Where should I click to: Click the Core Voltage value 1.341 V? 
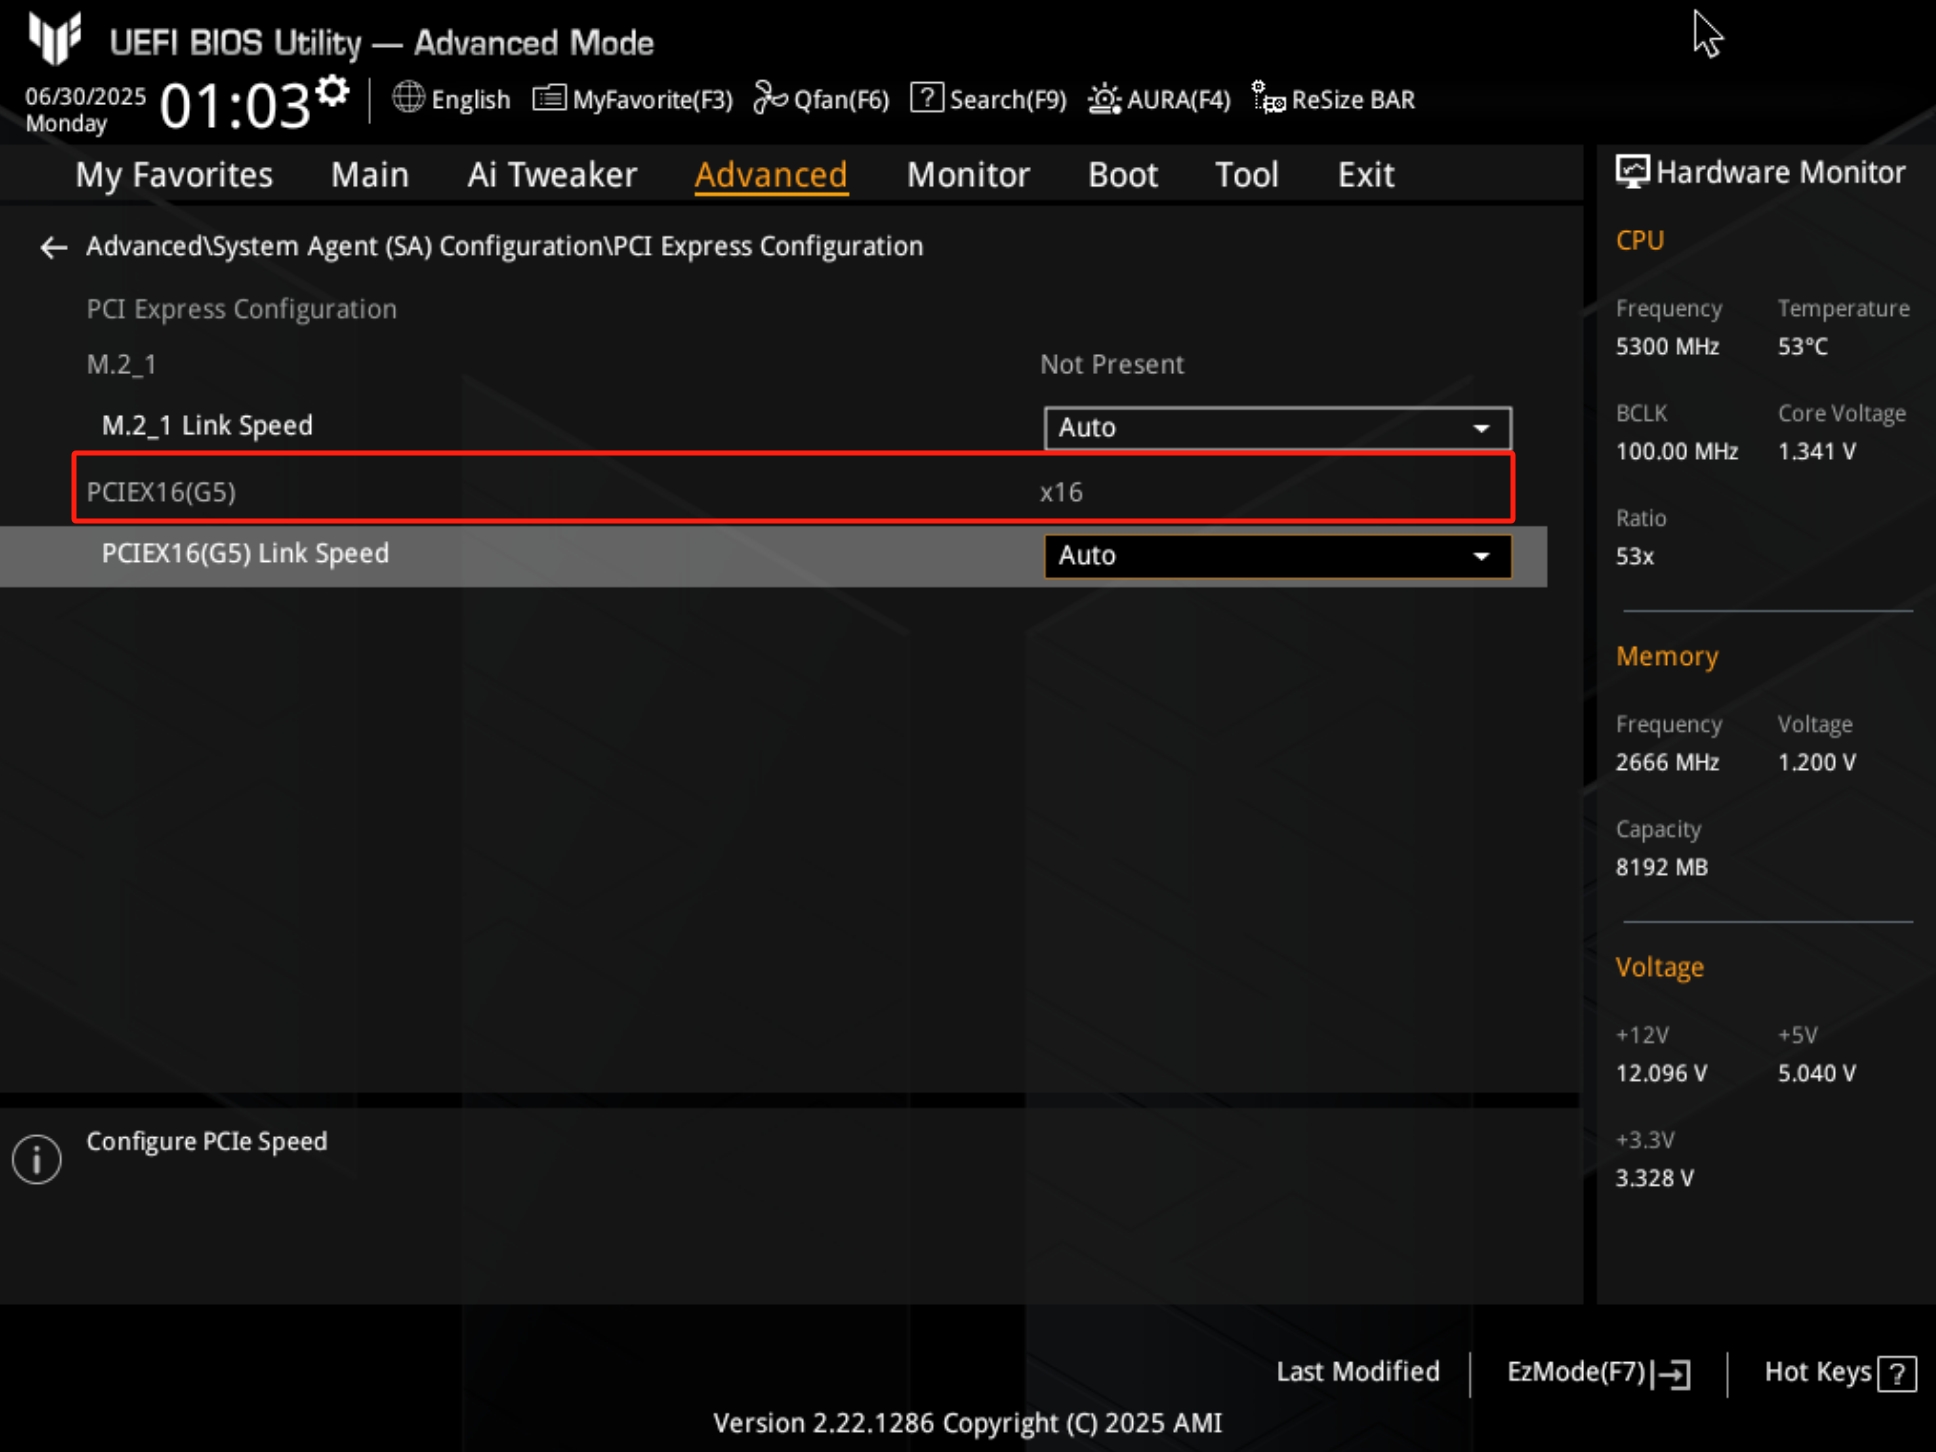click(x=1817, y=452)
